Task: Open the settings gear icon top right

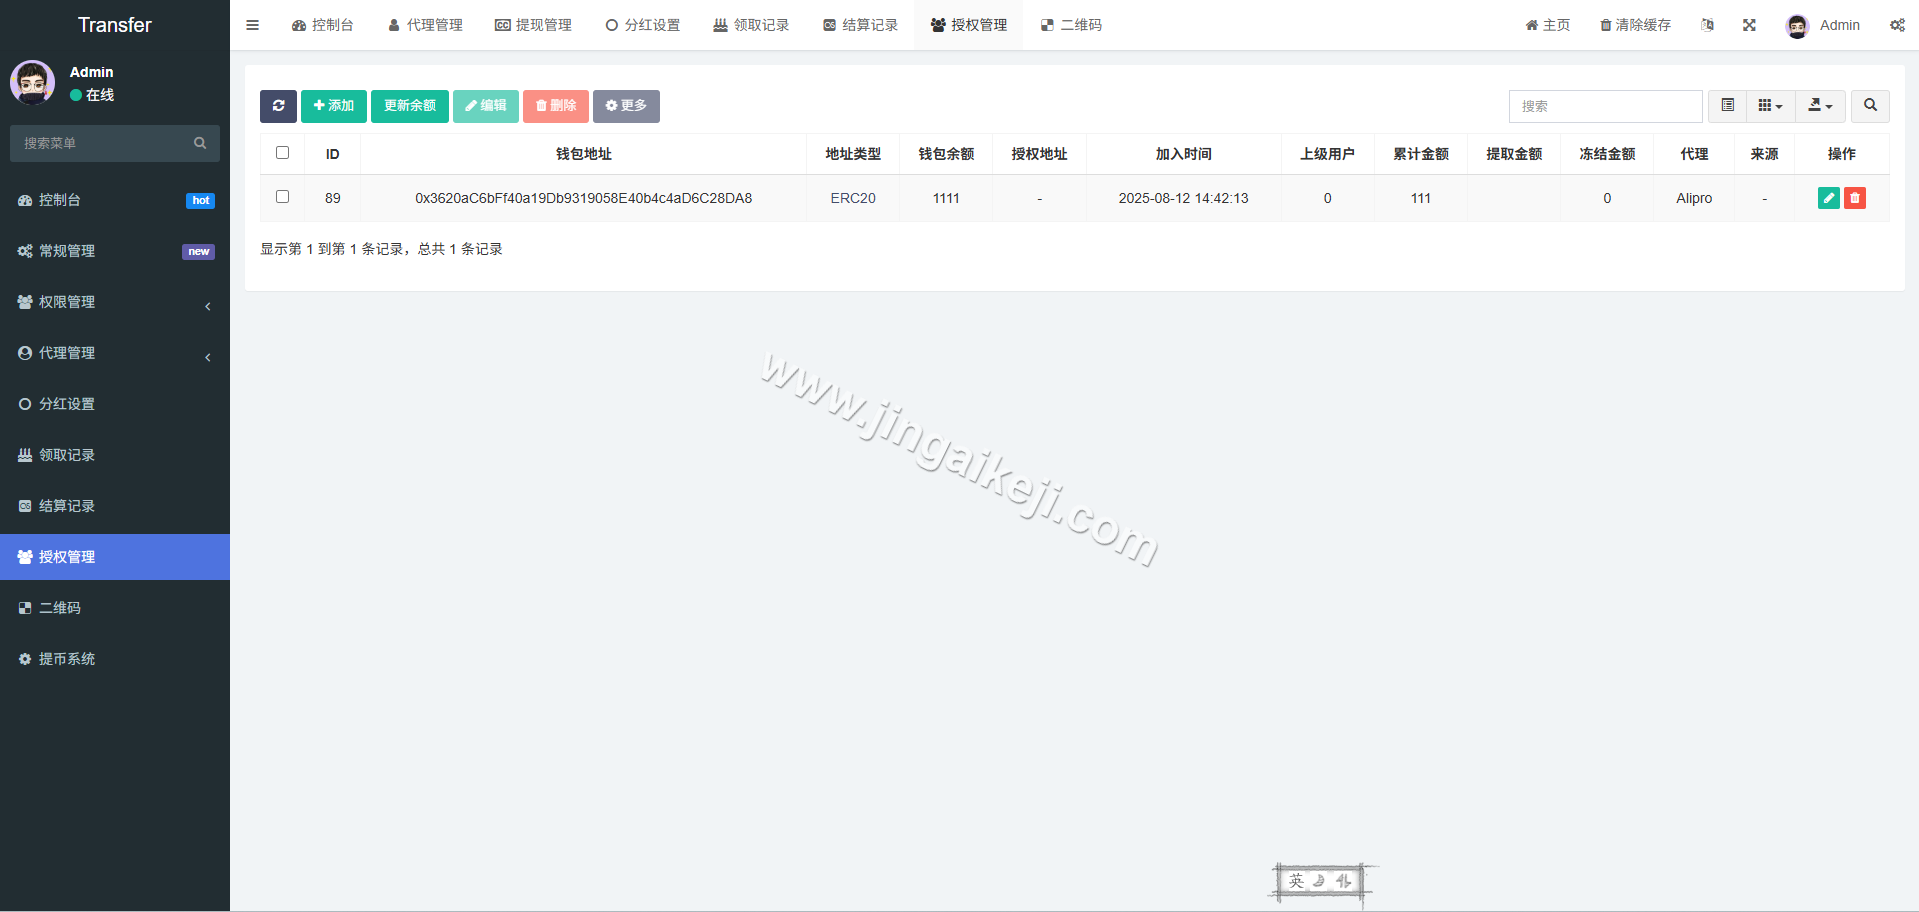Action: [x=1897, y=25]
